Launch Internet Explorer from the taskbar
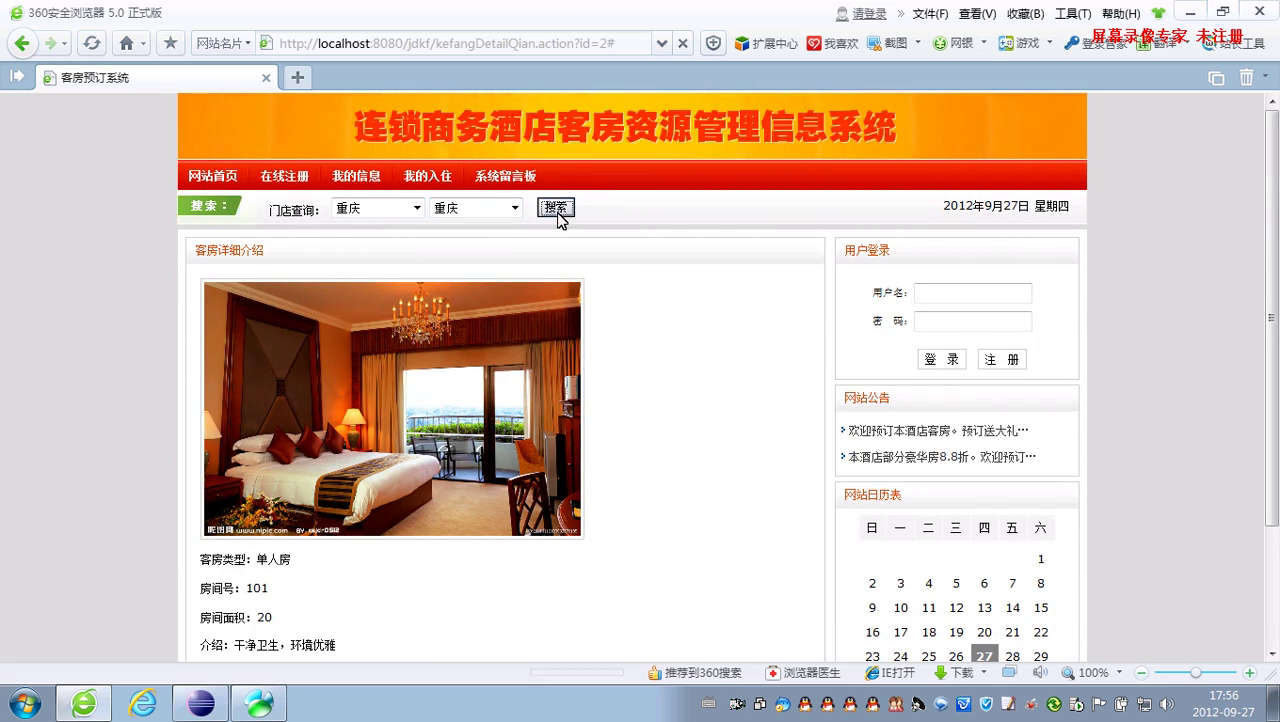Image resolution: width=1280 pixels, height=722 pixels. [x=143, y=703]
